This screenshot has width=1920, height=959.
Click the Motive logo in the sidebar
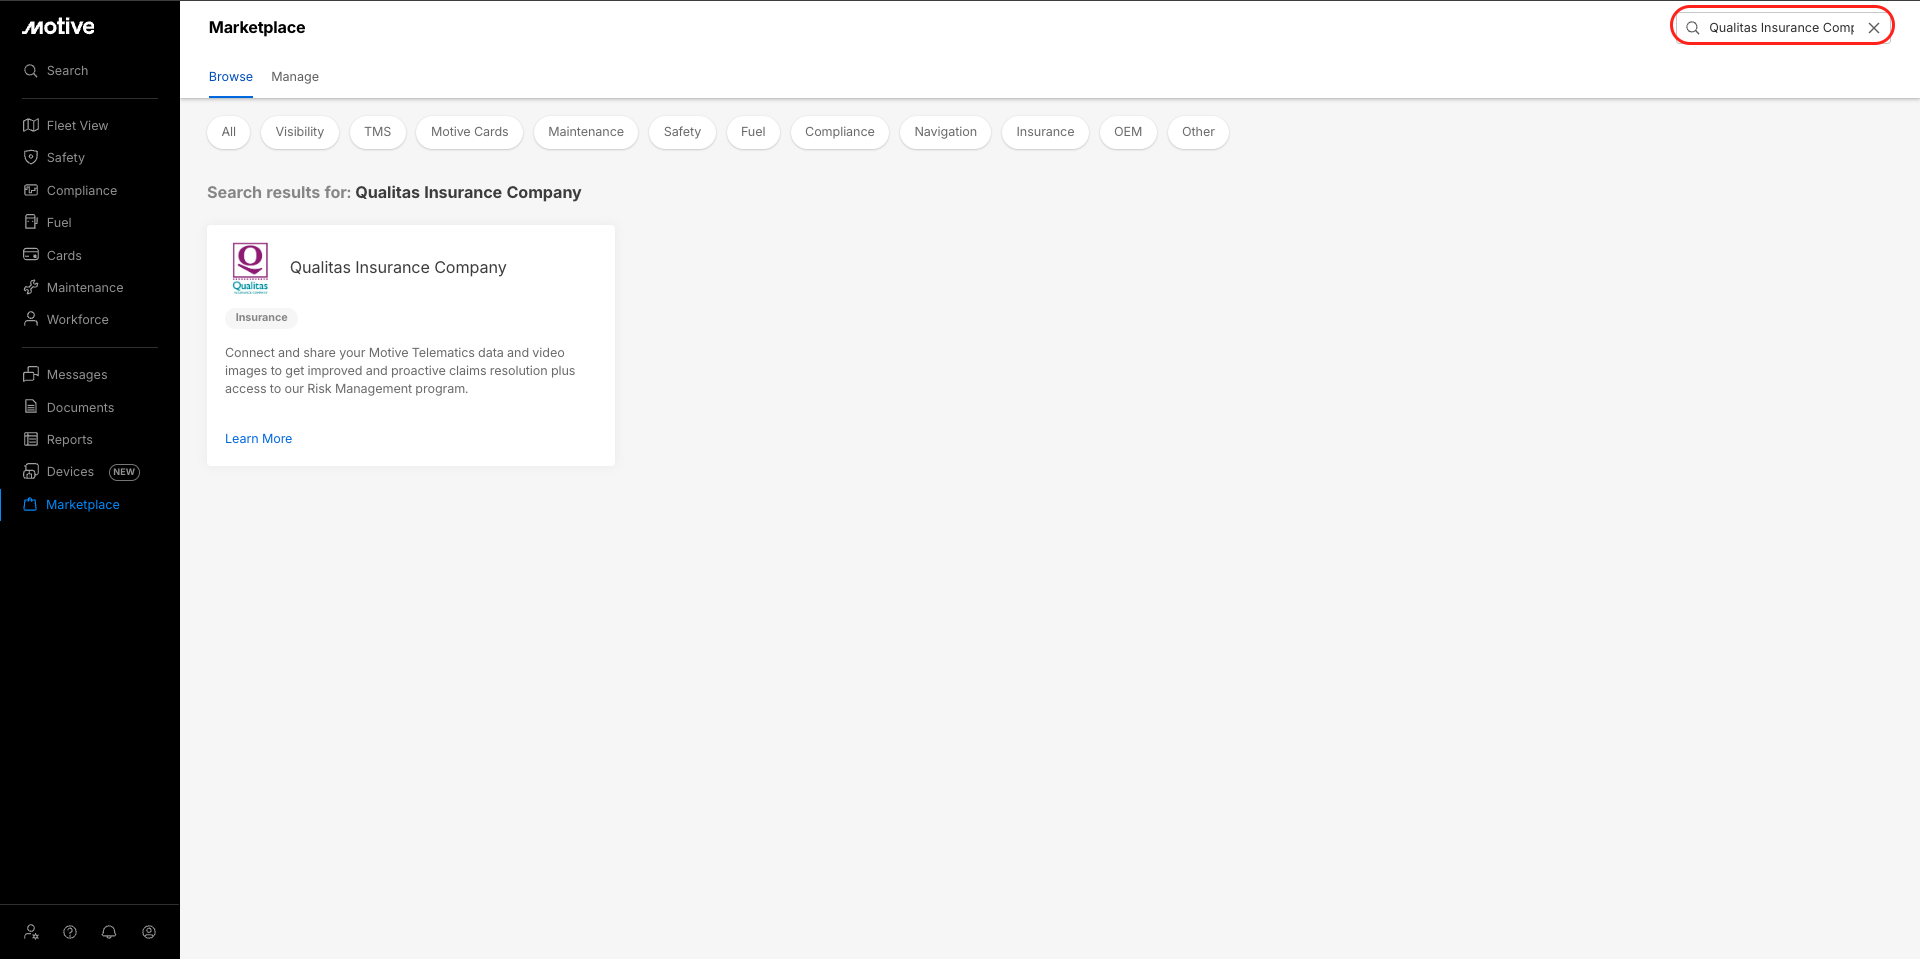58,27
